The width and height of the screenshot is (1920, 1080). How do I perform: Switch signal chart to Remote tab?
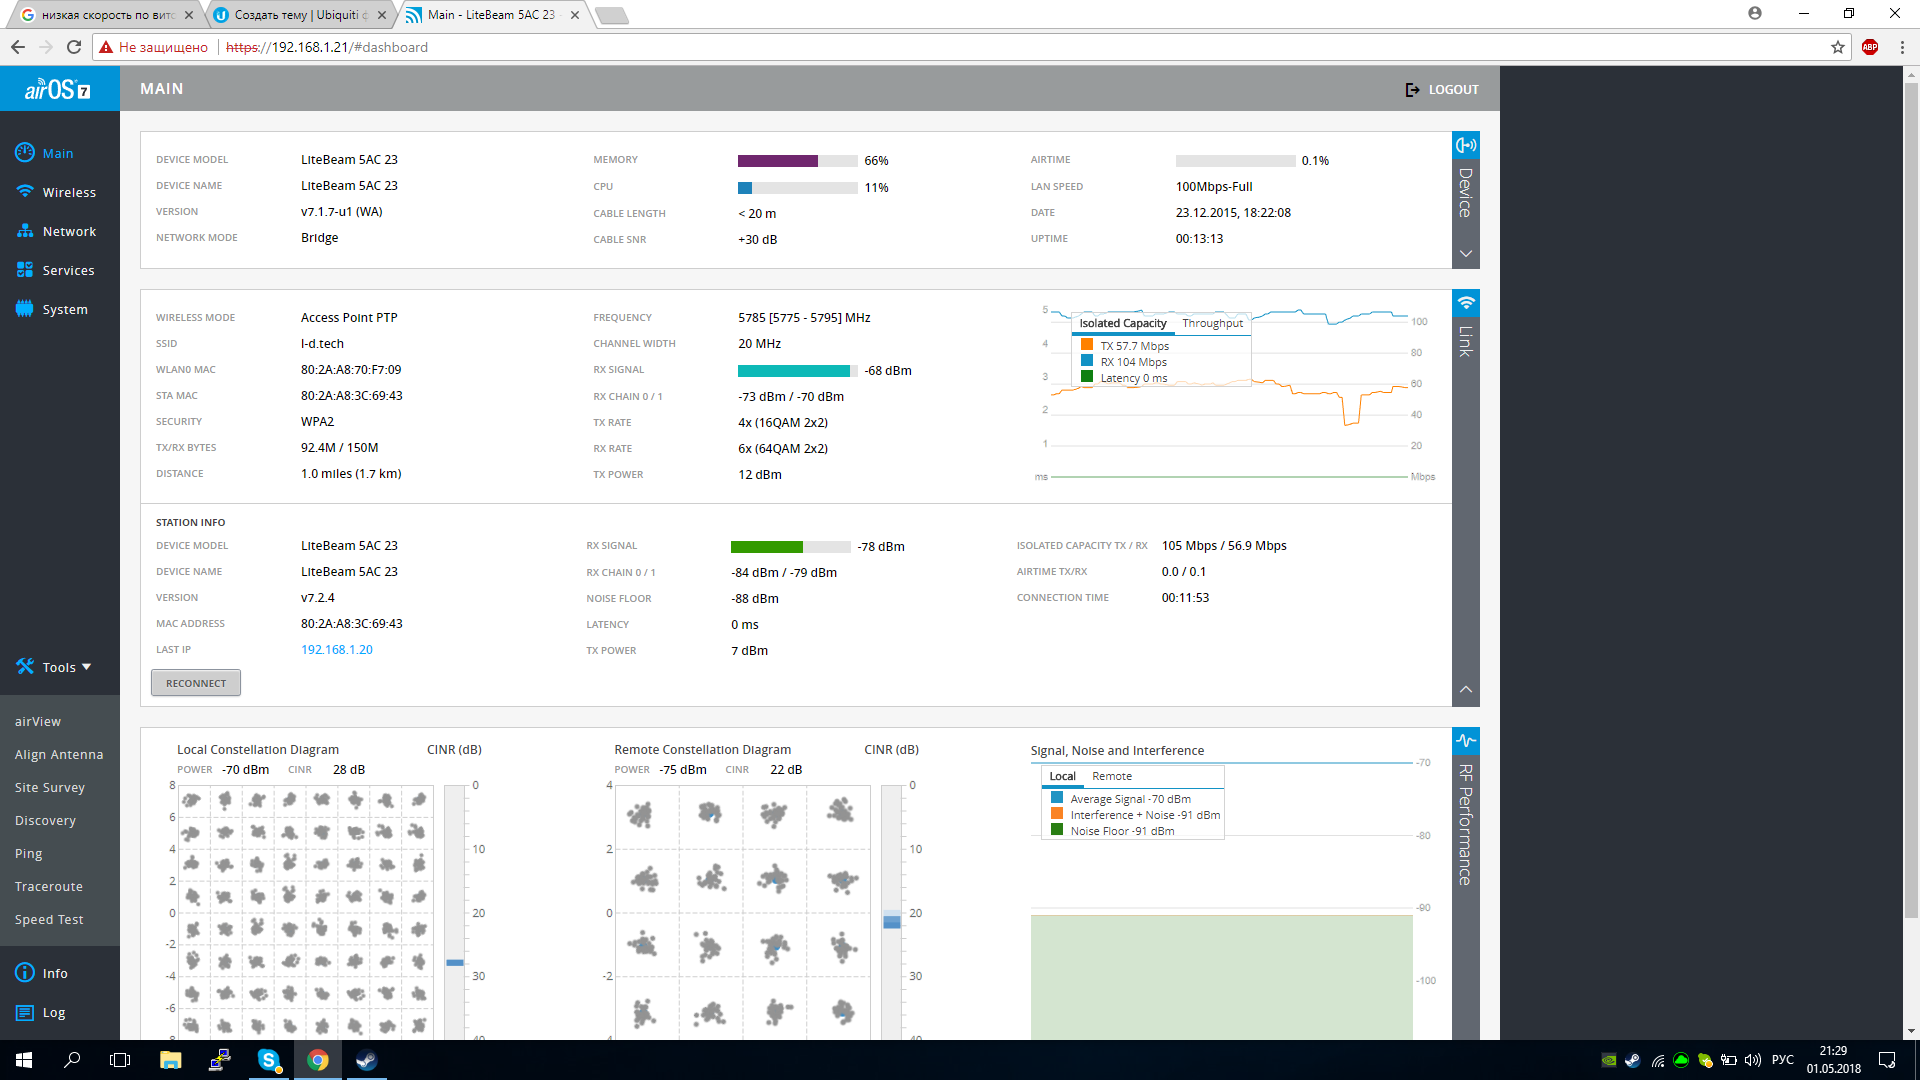(1112, 776)
